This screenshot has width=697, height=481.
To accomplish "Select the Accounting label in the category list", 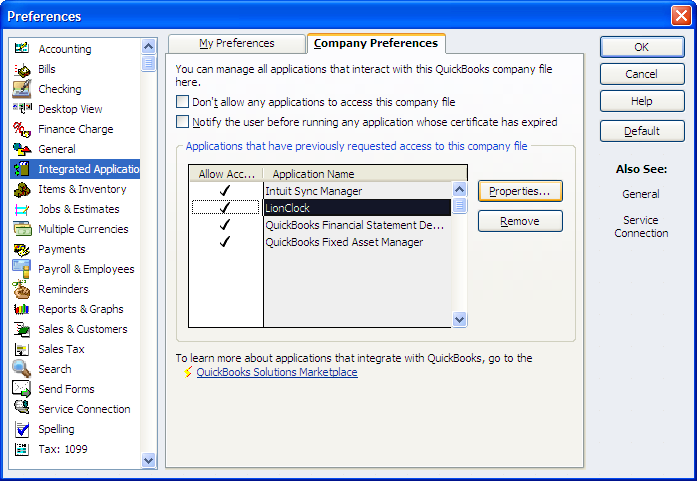I will 65,49.
